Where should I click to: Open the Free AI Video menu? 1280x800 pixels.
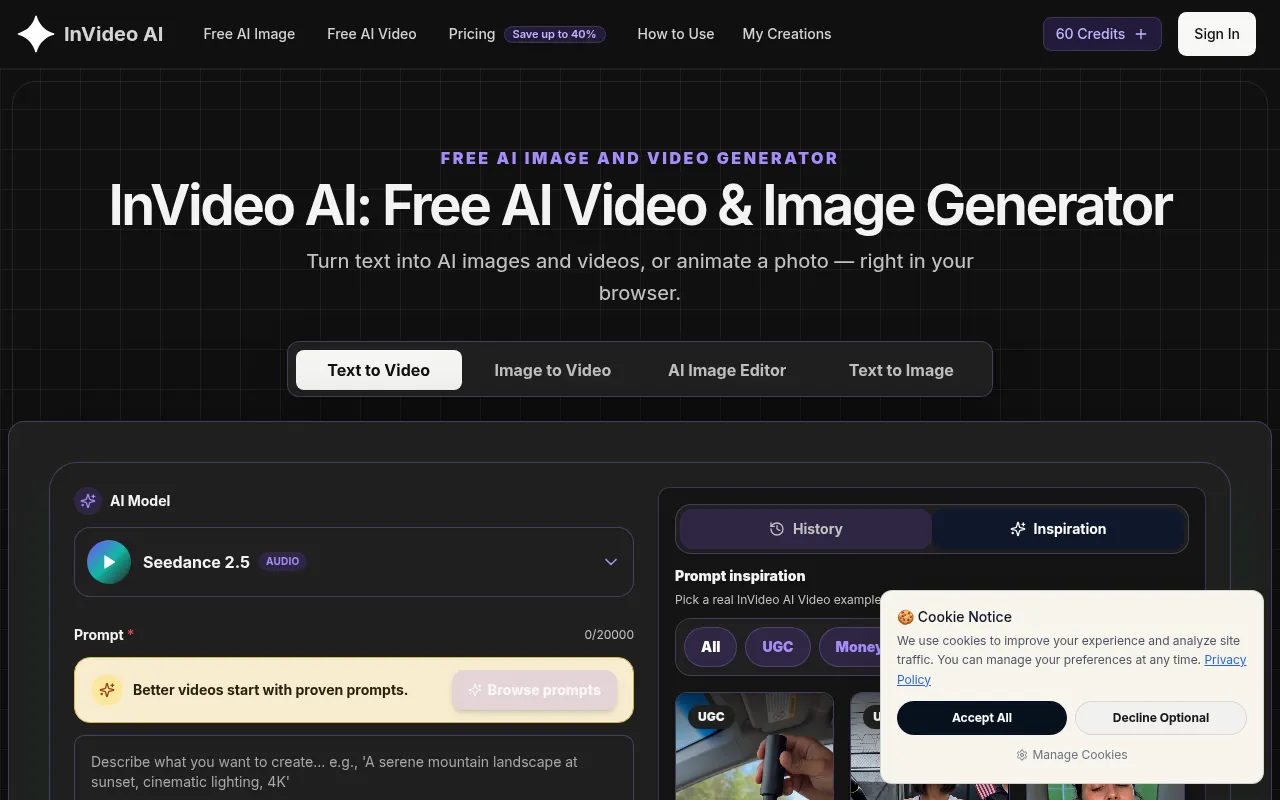(372, 34)
